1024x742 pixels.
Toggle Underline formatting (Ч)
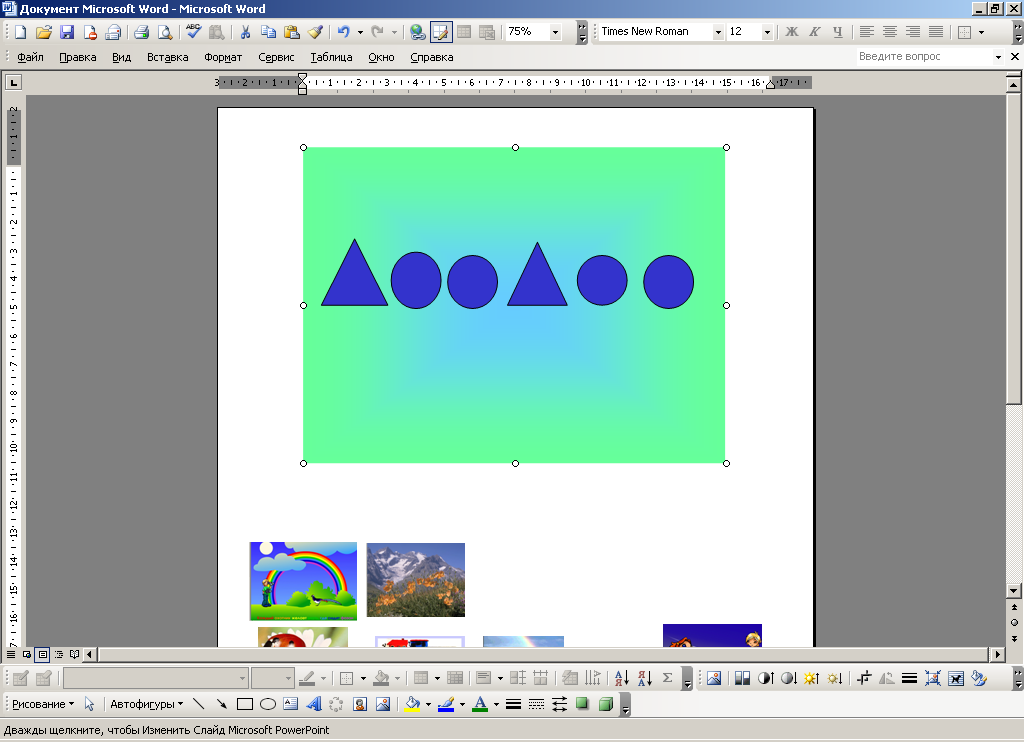pyautogui.click(x=838, y=32)
